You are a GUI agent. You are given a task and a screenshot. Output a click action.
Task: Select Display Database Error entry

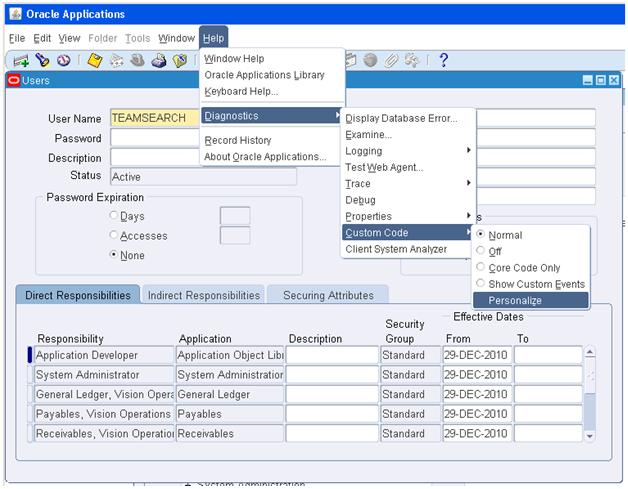pyautogui.click(x=408, y=119)
